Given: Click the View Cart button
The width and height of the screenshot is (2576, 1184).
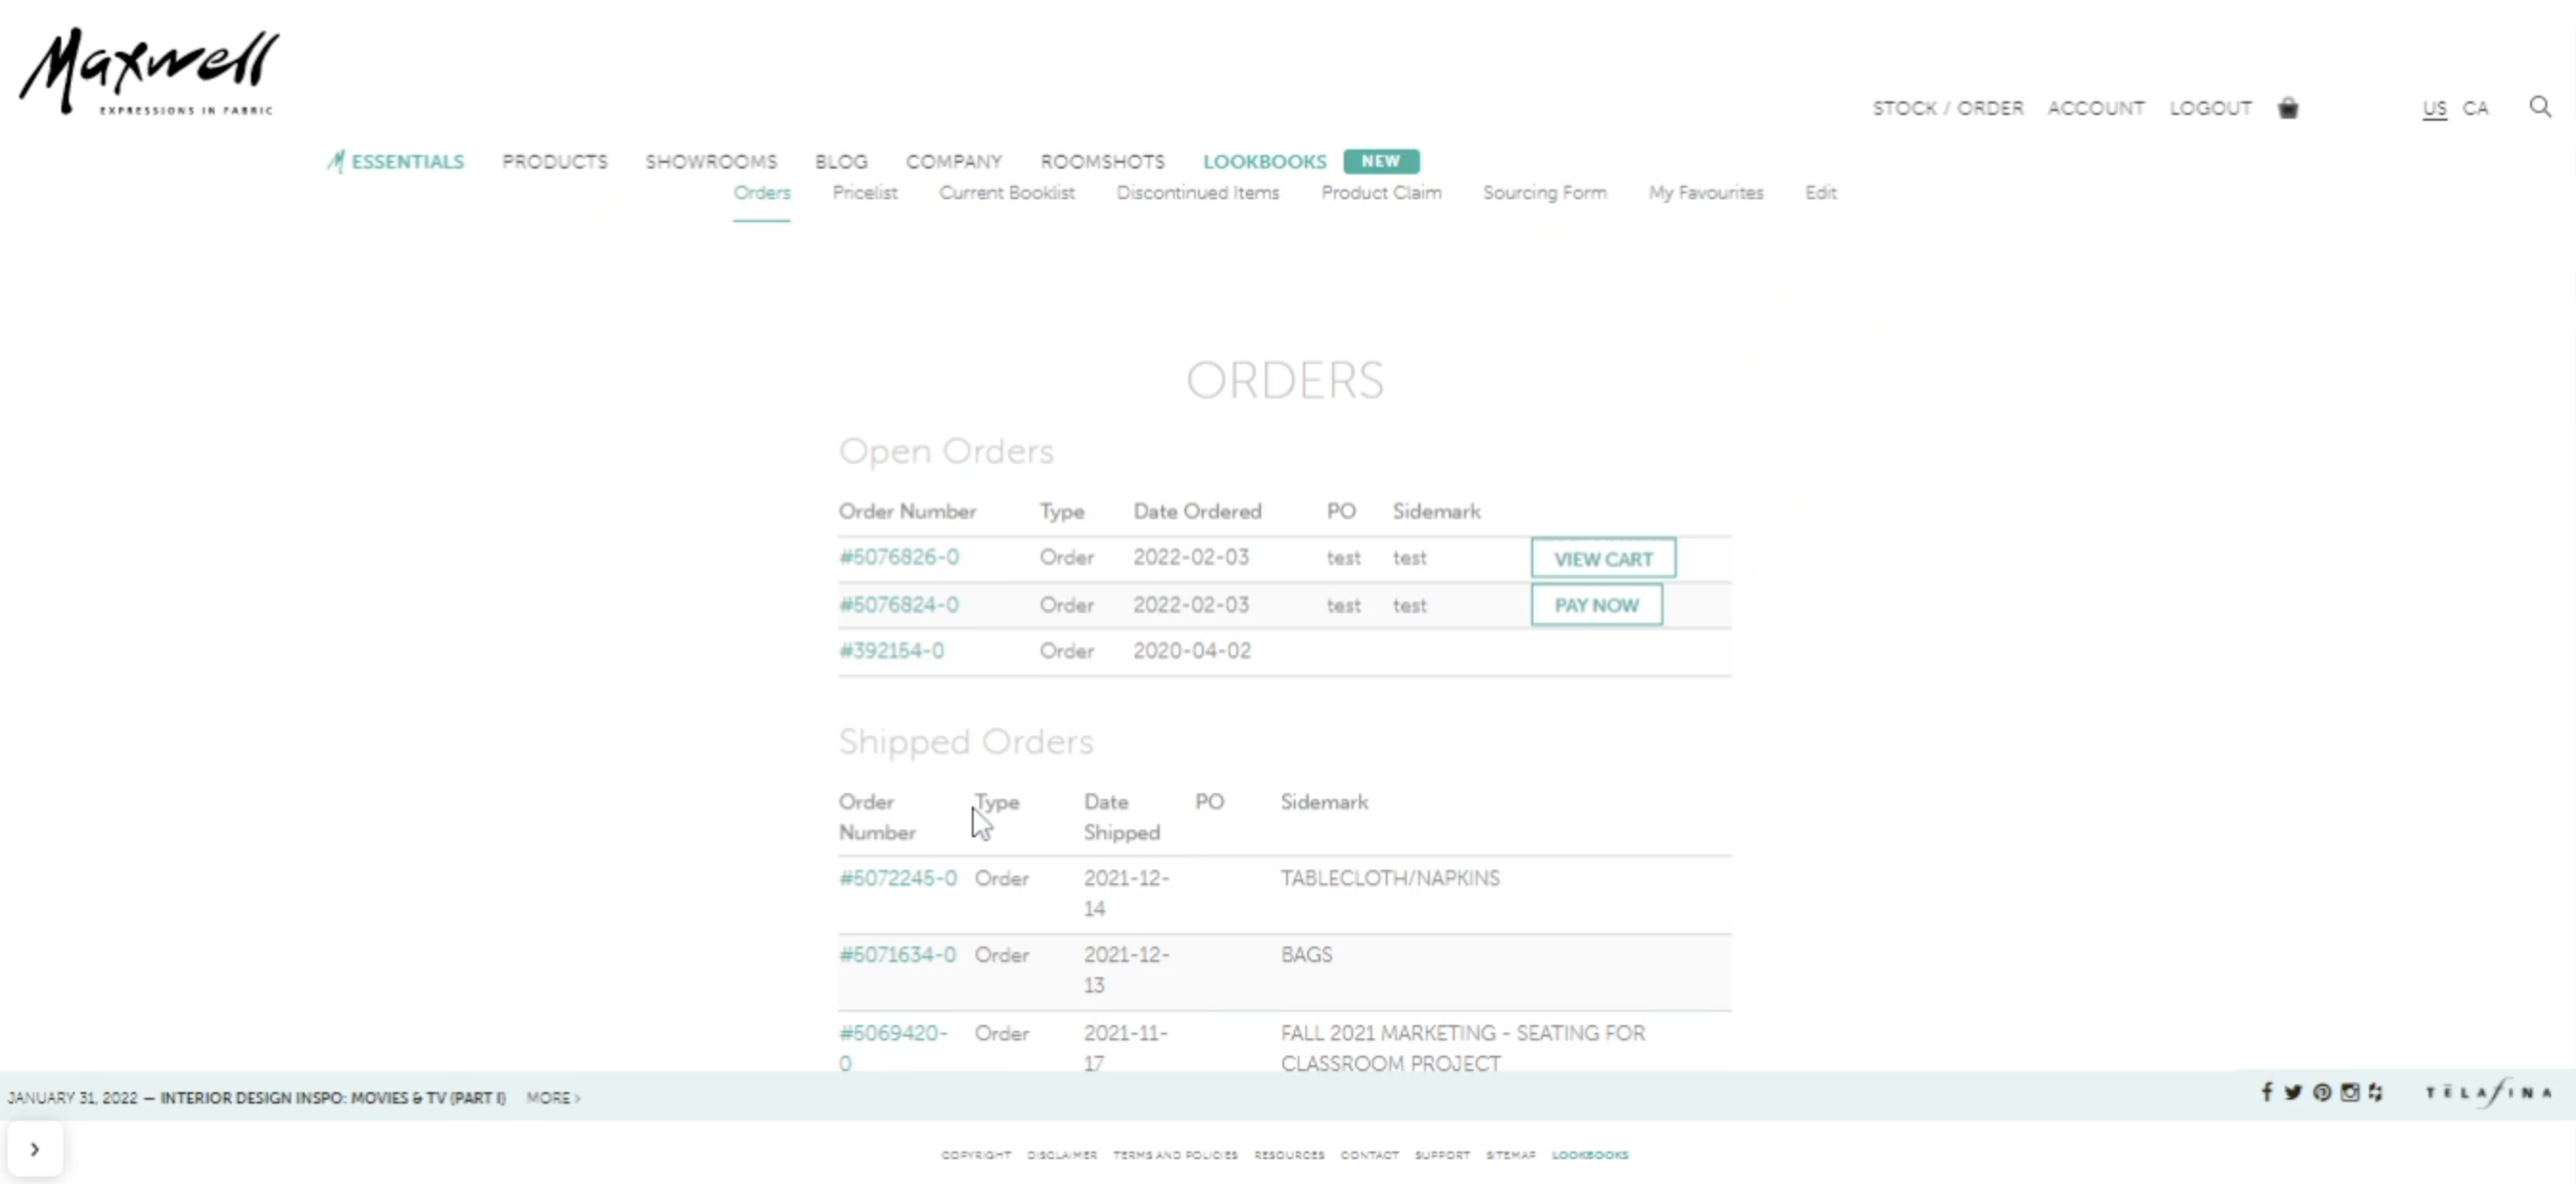Looking at the screenshot, I should (1602, 559).
